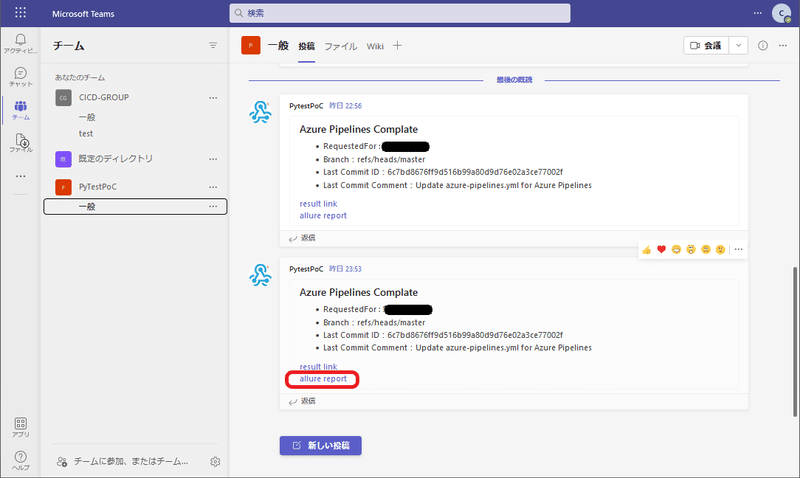Open result link in 22:56 message

pyautogui.click(x=318, y=204)
